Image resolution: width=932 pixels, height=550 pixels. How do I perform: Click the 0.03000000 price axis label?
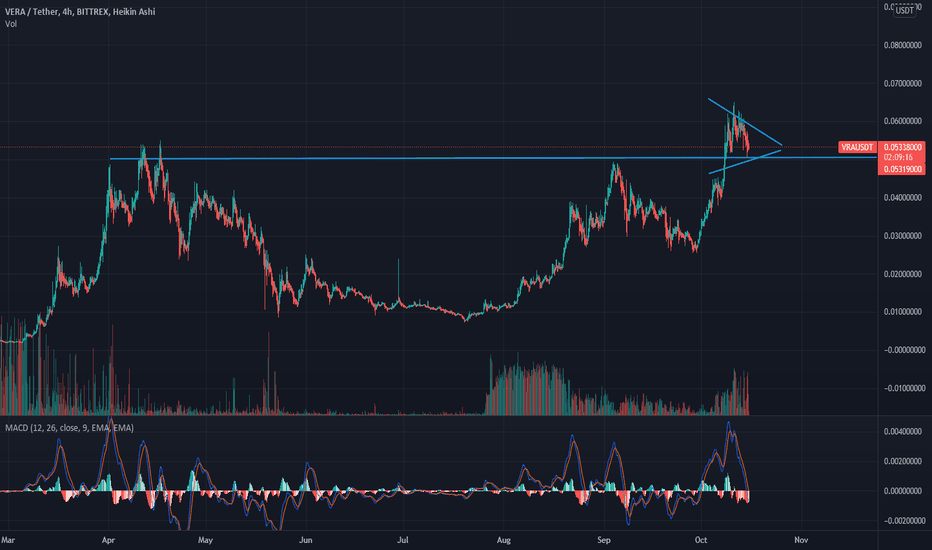pos(902,236)
